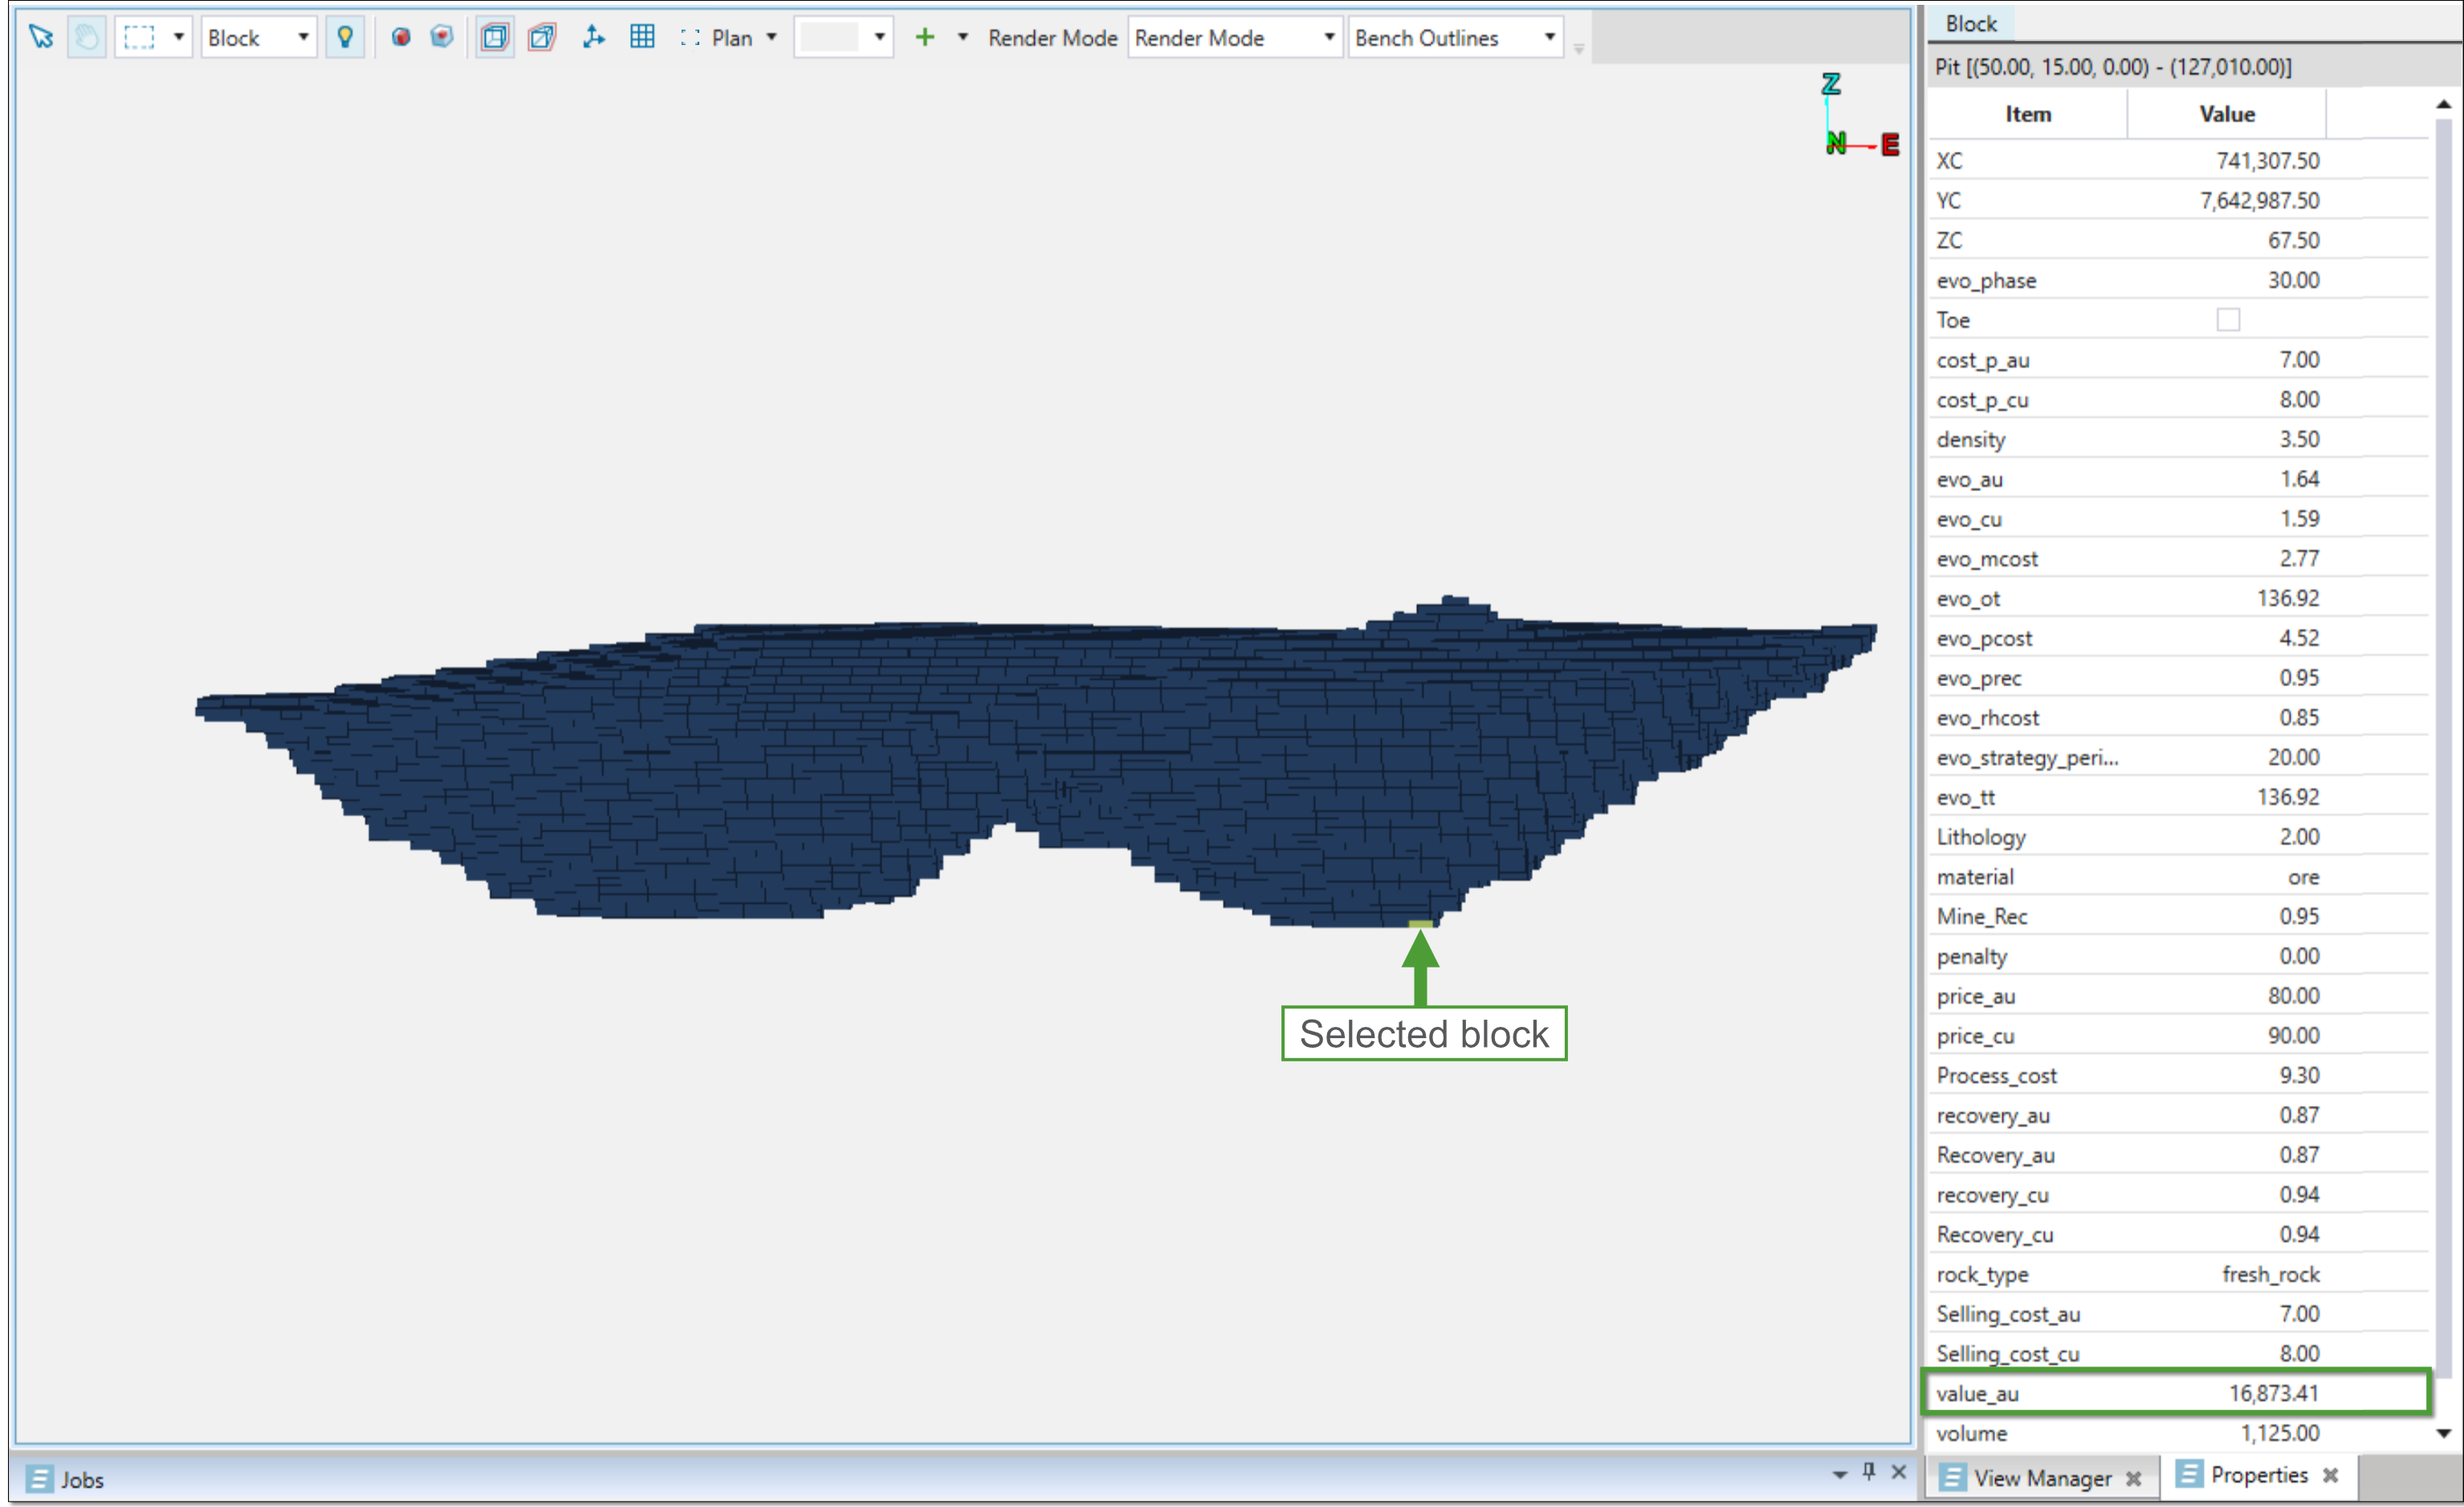Tick the Toe checkbox in properties
Image resolution: width=2464 pixels, height=1507 pixels.
point(2228,320)
